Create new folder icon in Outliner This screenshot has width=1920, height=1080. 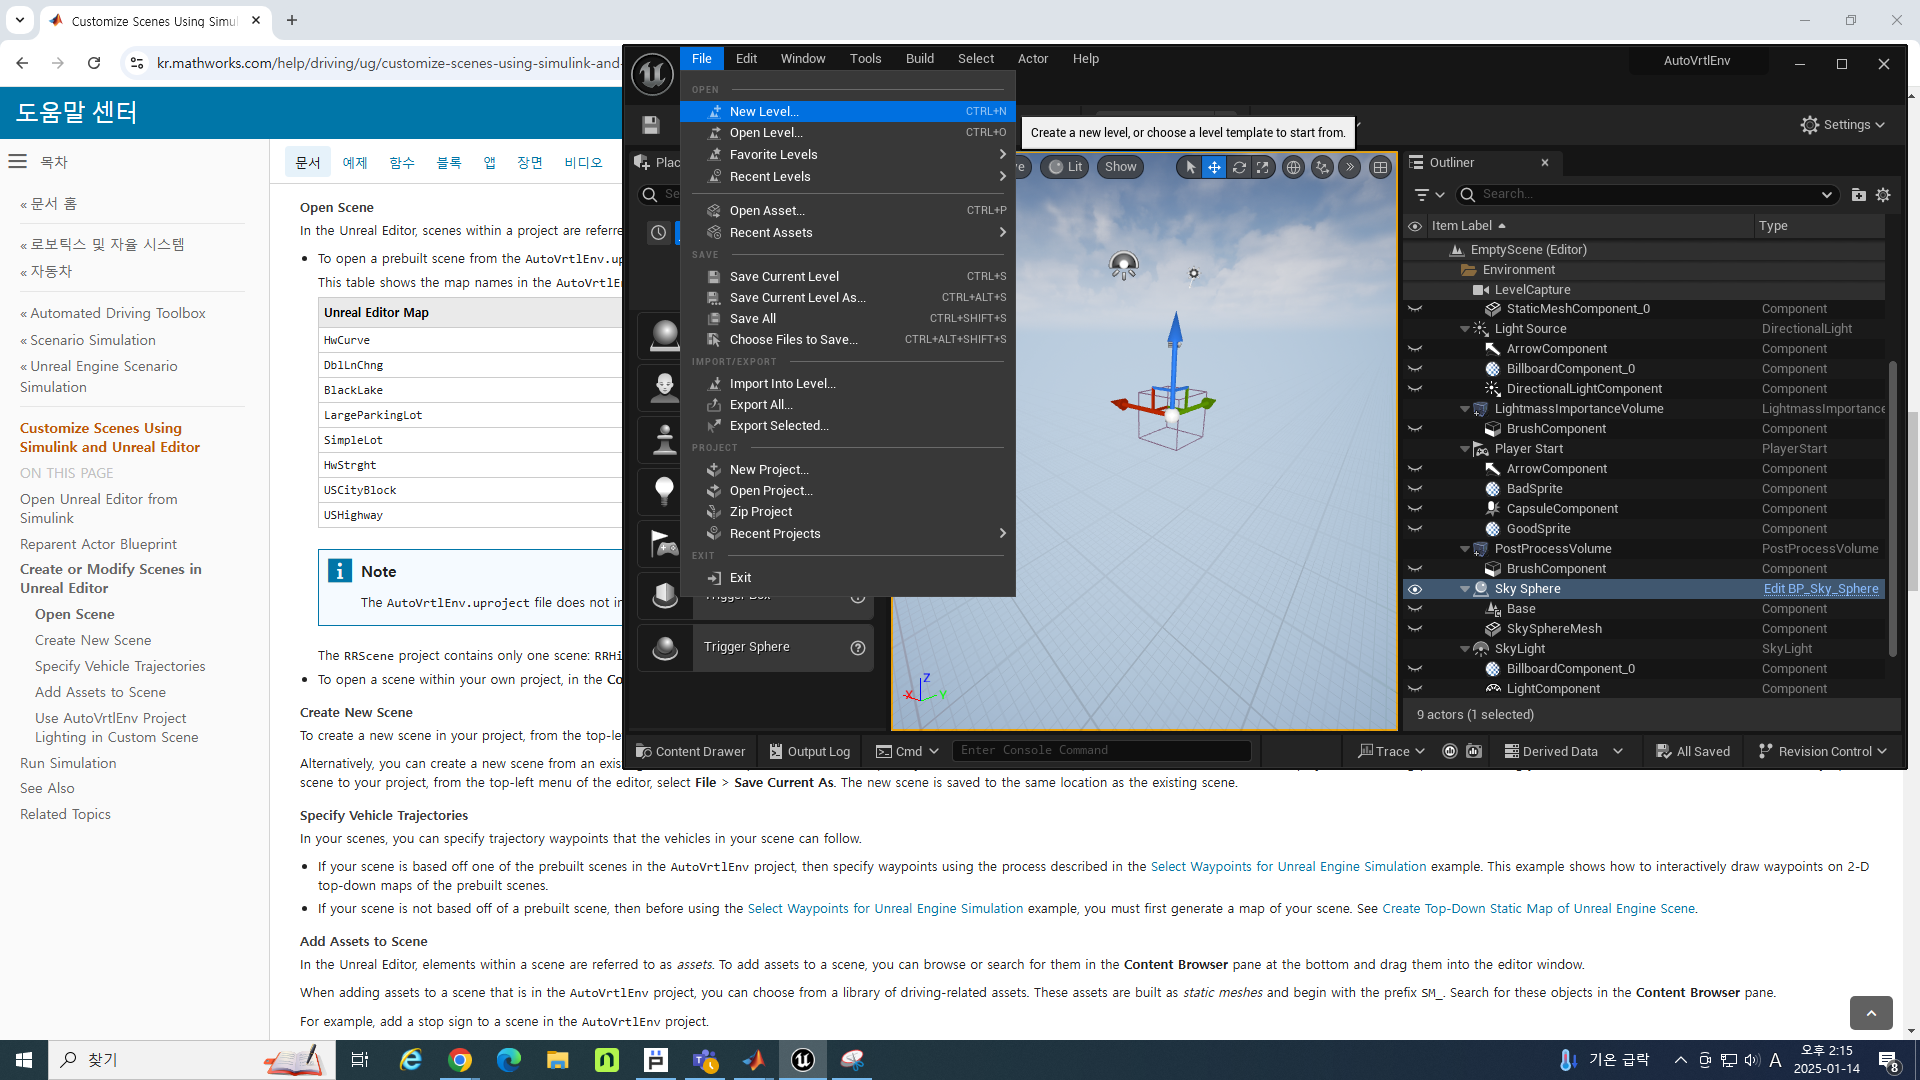pos(1858,194)
